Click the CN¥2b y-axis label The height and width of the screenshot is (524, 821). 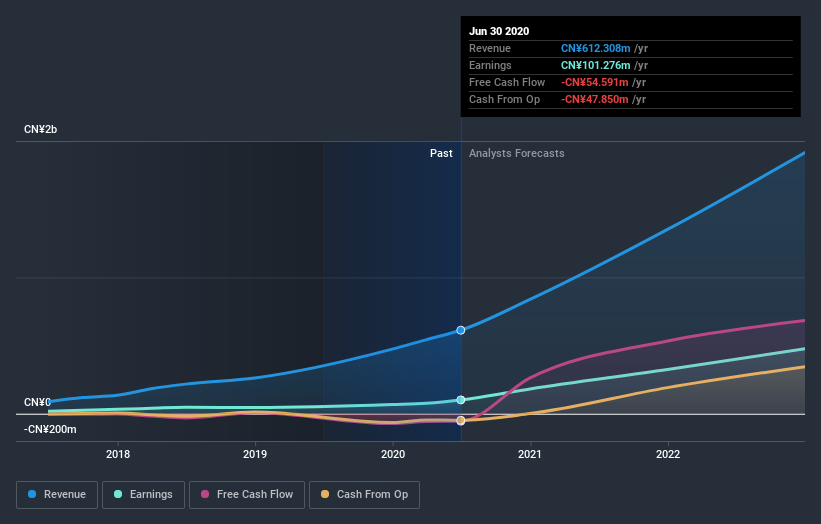click(40, 129)
